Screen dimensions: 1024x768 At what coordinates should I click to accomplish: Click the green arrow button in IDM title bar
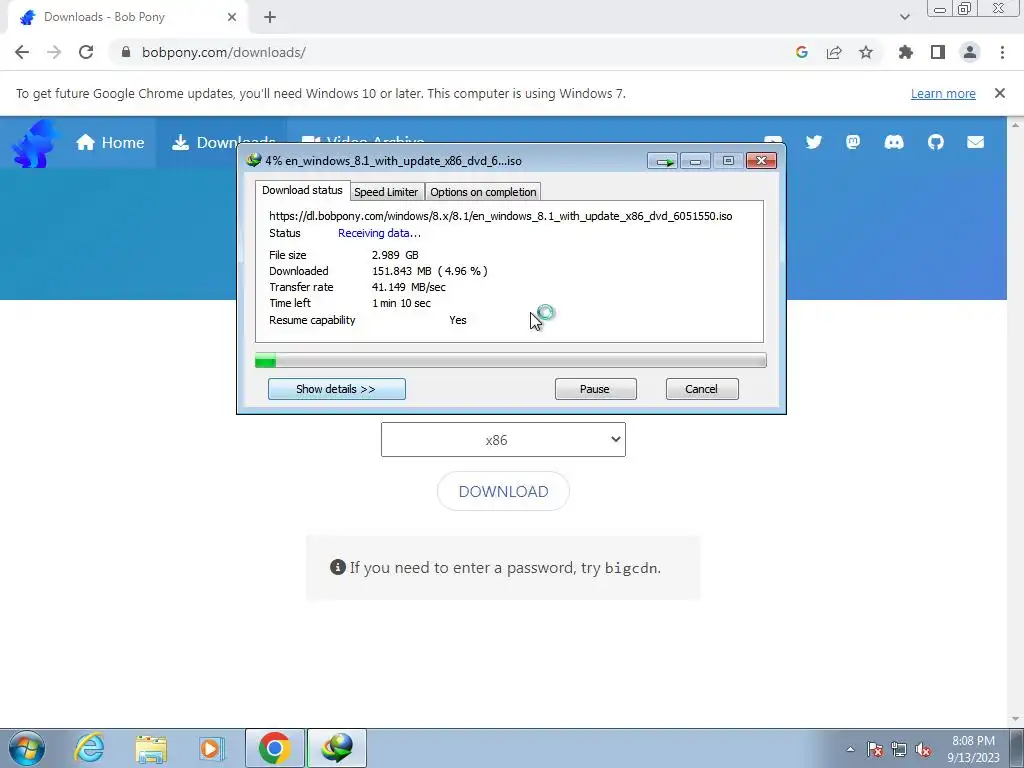(x=663, y=161)
